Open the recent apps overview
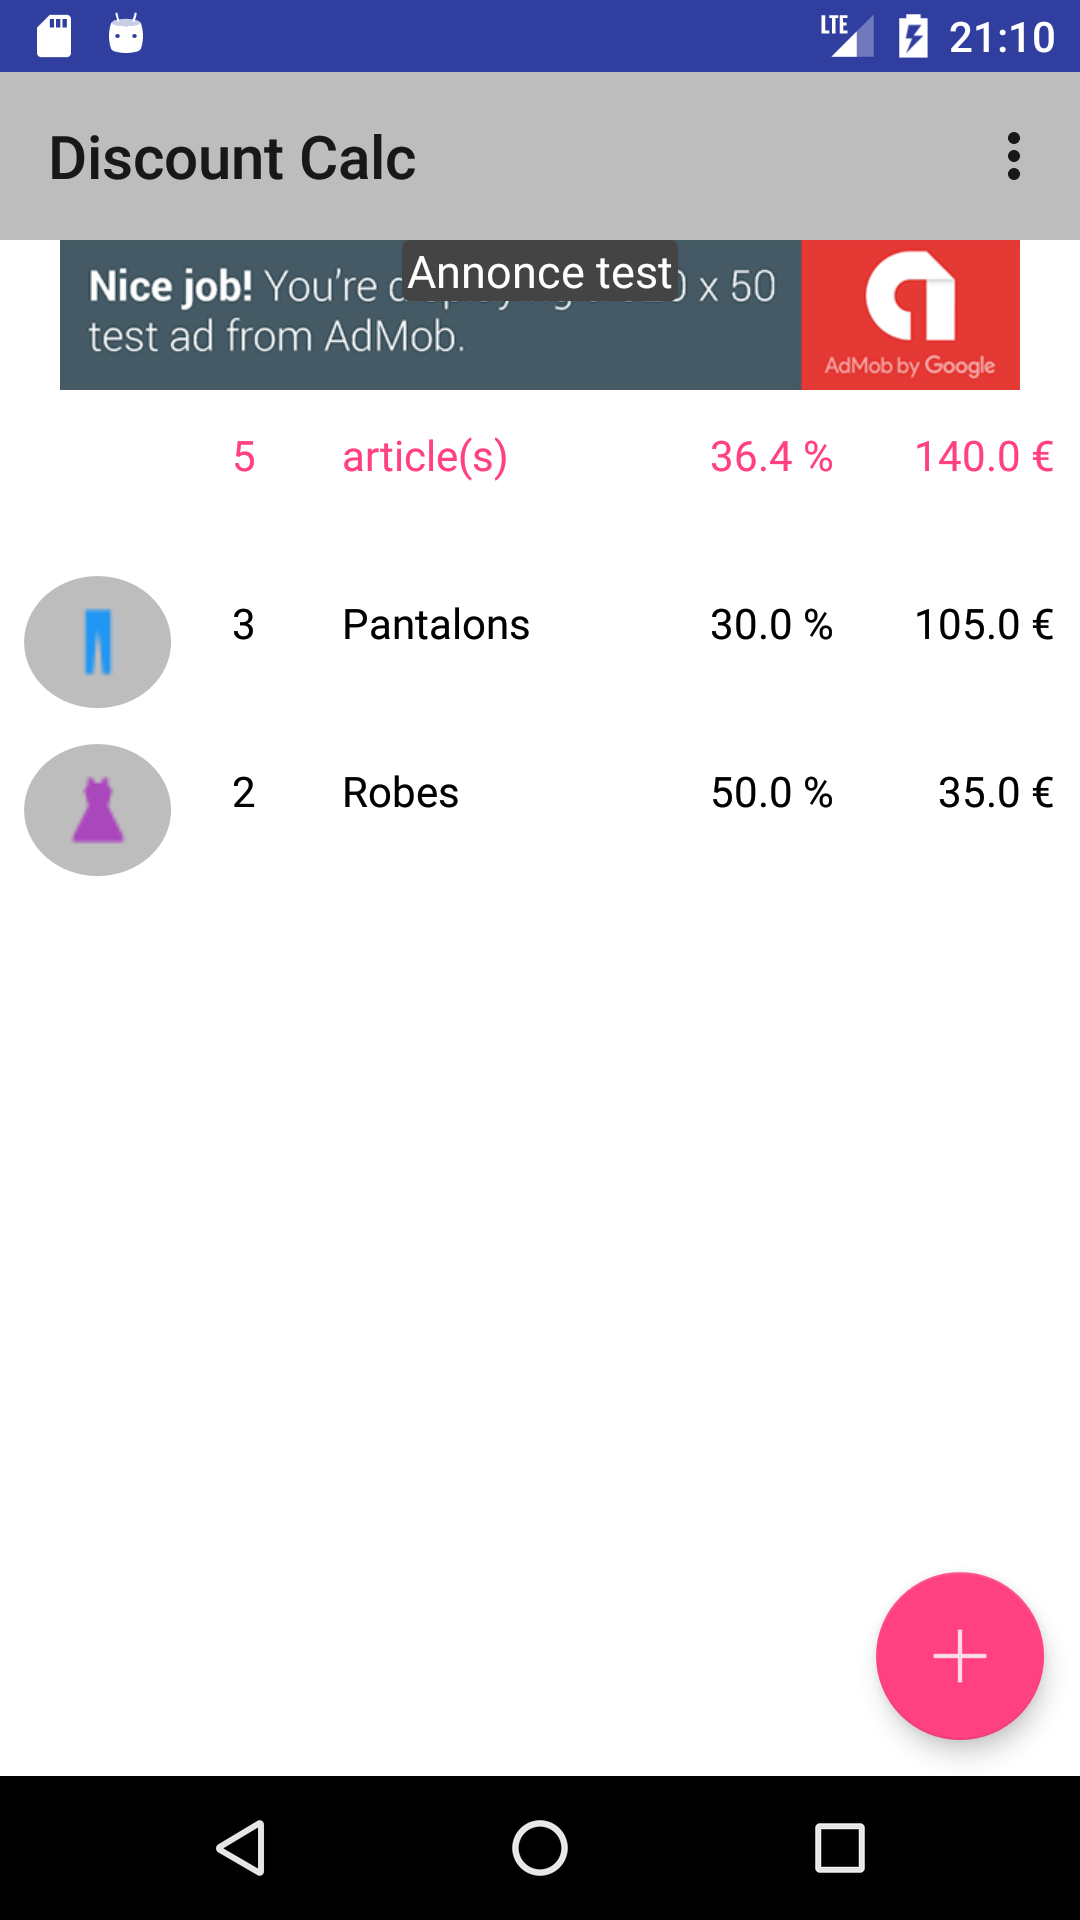The image size is (1080, 1920). pyautogui.click(x=839, y=1847)
